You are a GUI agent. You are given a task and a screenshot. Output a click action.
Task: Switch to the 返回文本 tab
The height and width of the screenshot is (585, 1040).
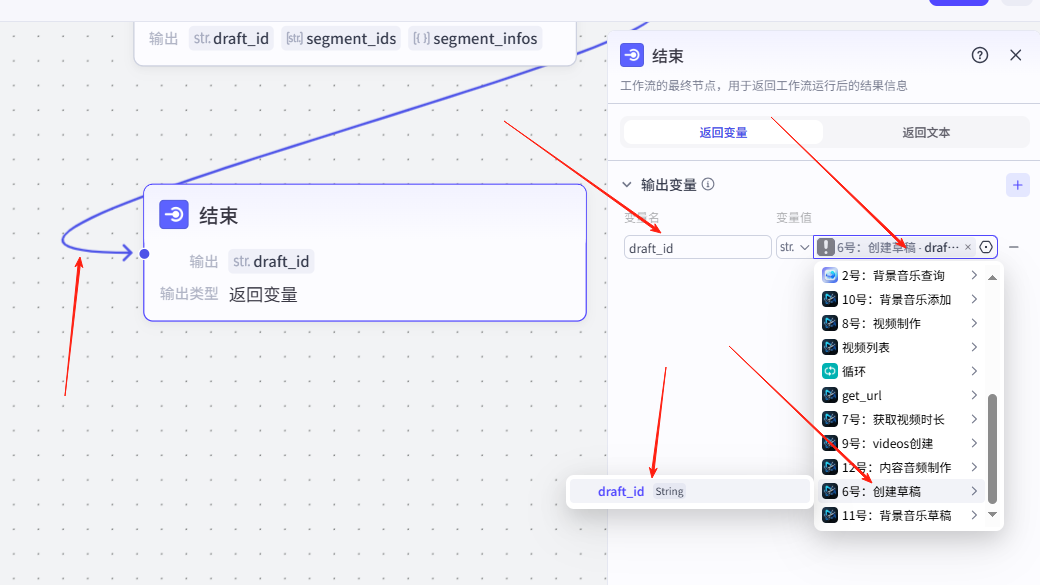926,132
